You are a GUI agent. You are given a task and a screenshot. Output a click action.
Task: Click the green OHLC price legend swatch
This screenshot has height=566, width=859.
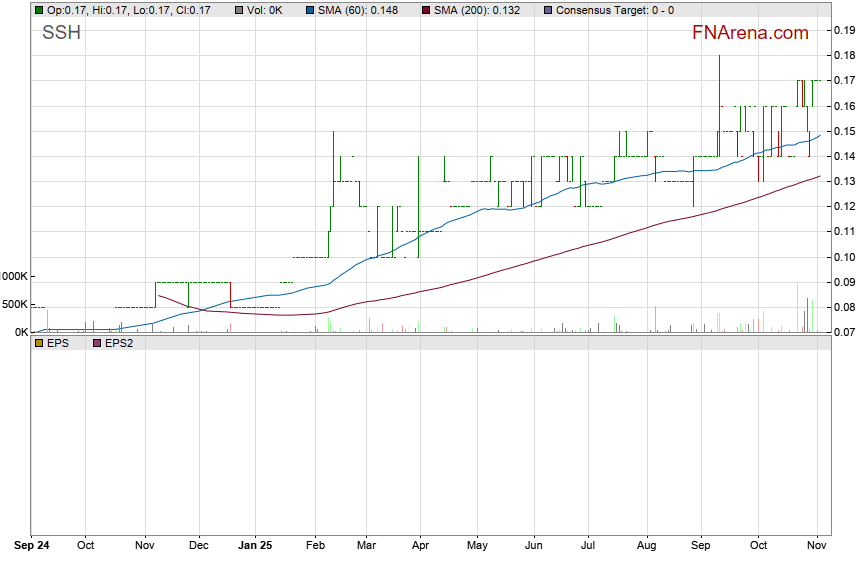click(39, 10)
